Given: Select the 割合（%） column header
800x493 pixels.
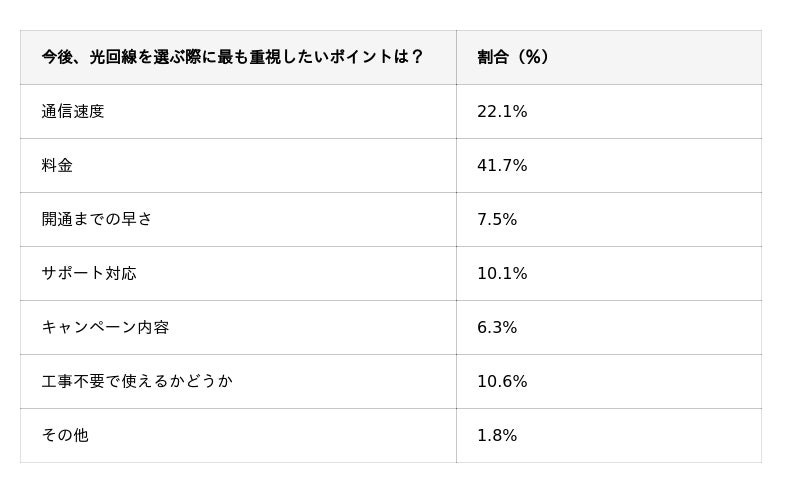Looking at the screenshot, I should tap(513, 57).
